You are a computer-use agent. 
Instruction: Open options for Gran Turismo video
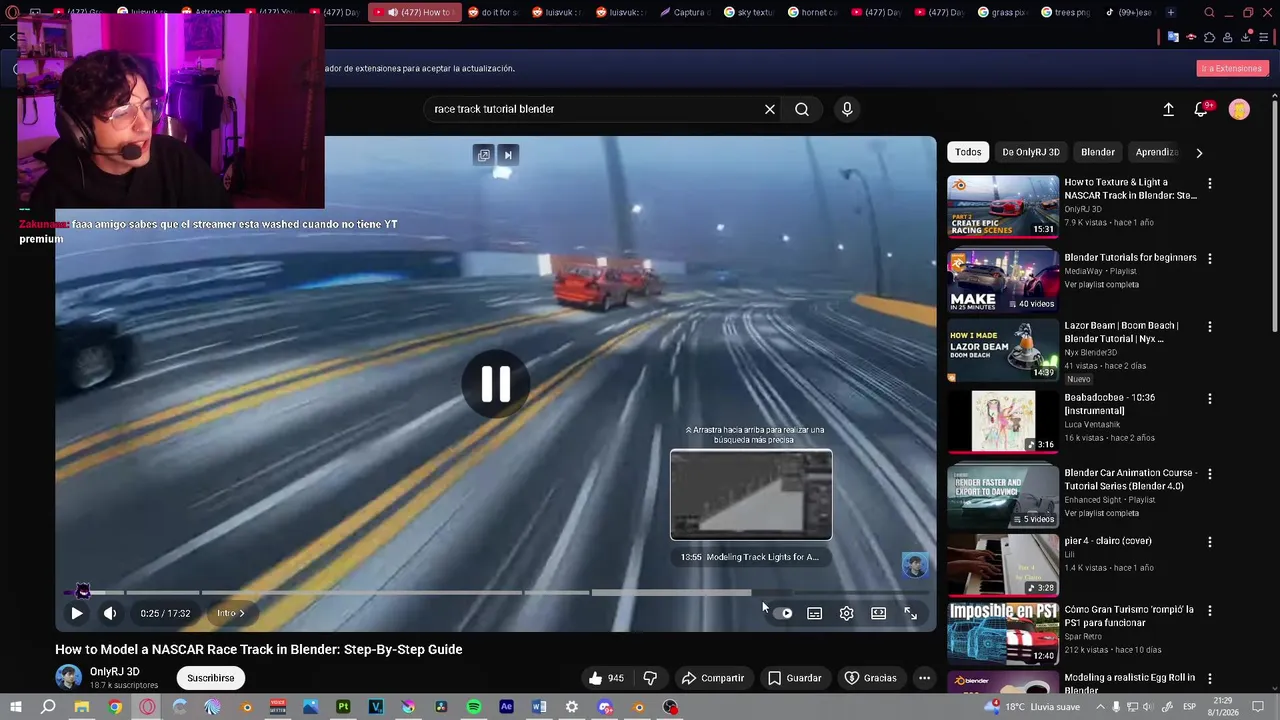(x=1210, y=610)
